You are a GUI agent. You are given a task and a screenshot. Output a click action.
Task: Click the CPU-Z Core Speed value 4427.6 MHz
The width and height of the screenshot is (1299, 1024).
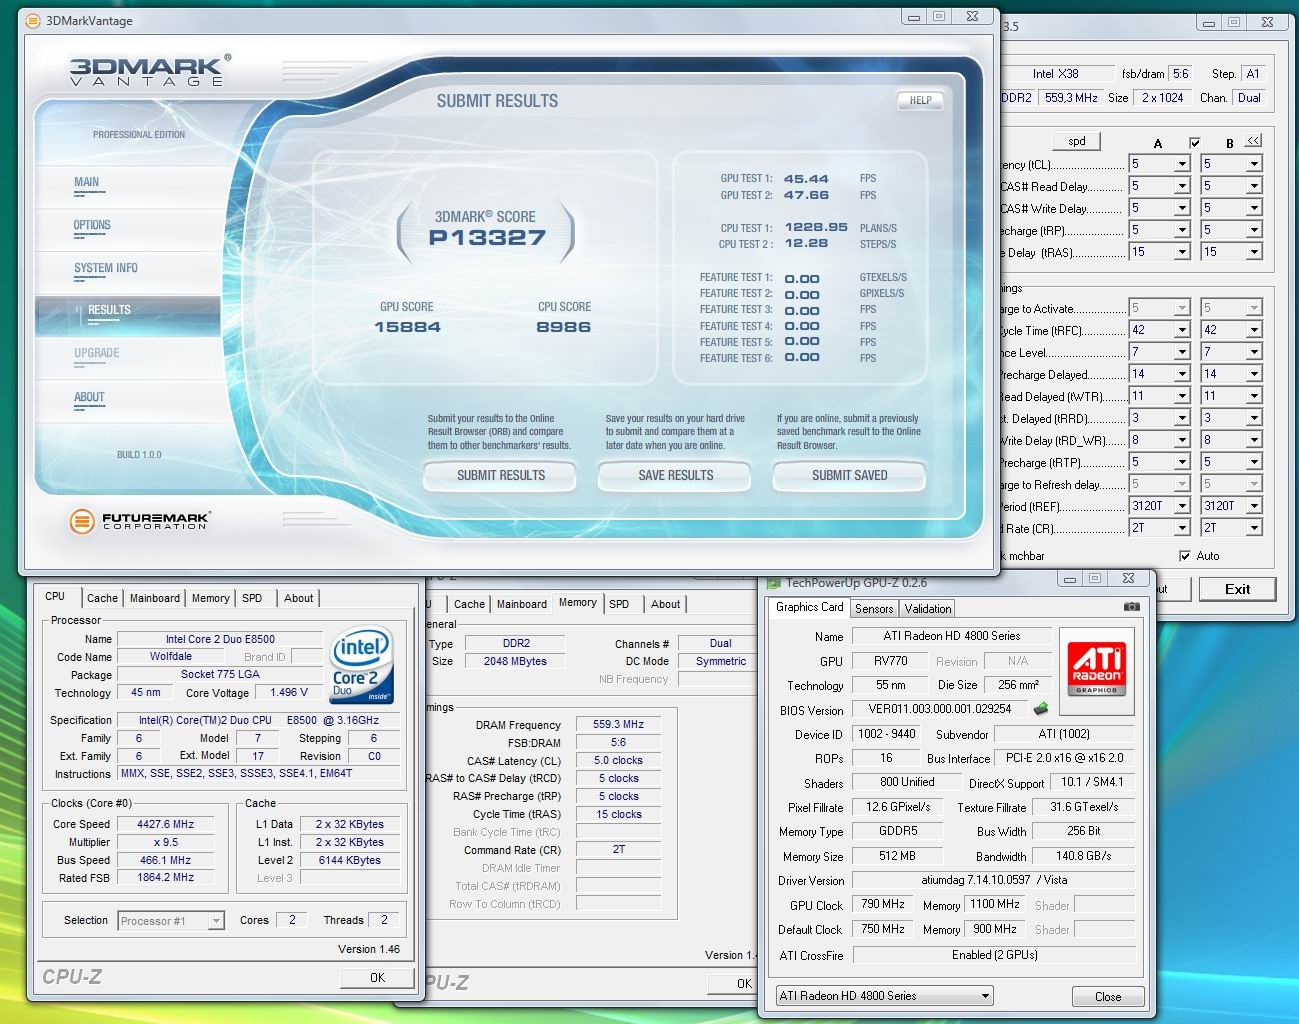pos(166,825)
